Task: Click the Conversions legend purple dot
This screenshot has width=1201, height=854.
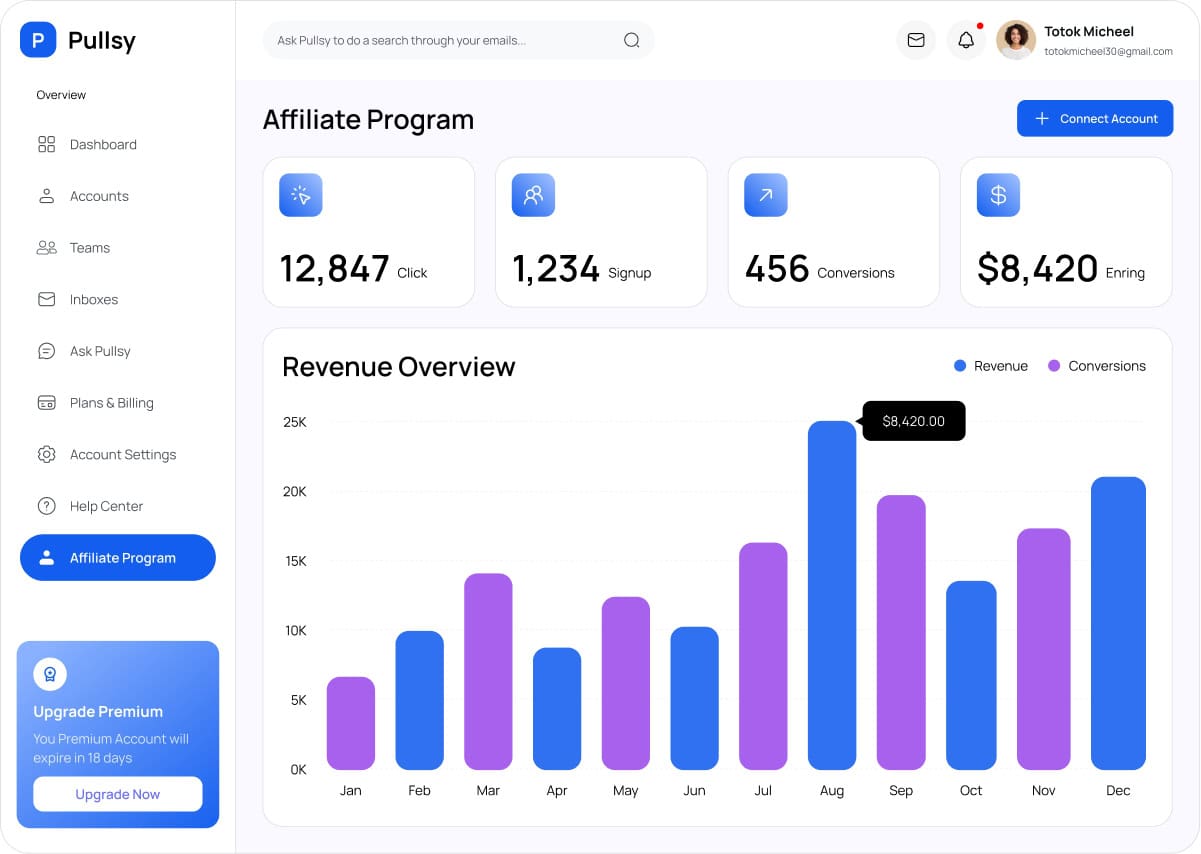Action: tap(1054, 366)
